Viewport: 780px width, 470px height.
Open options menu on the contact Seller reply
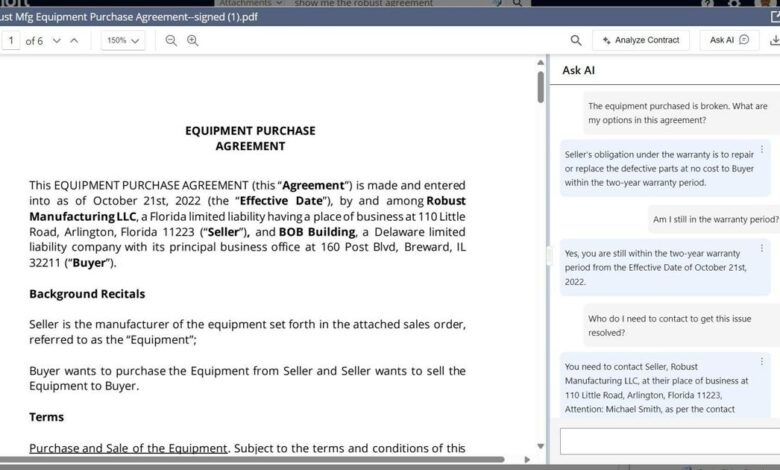click(x=762, y=361)
